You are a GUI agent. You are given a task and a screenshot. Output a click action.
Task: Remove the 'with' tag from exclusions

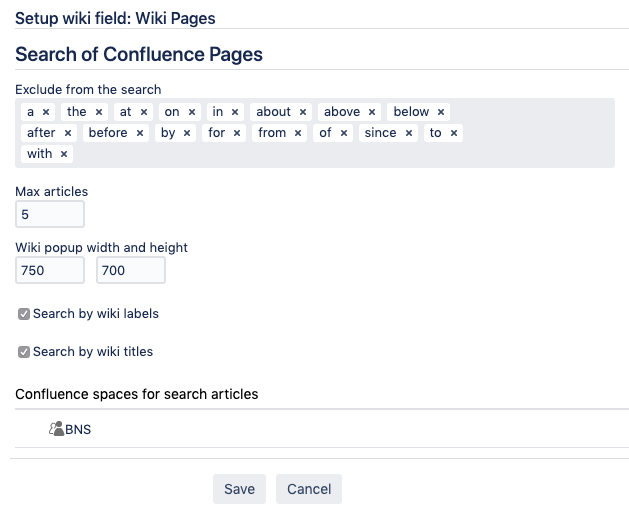pyautogui.click(x=64, y=154)
